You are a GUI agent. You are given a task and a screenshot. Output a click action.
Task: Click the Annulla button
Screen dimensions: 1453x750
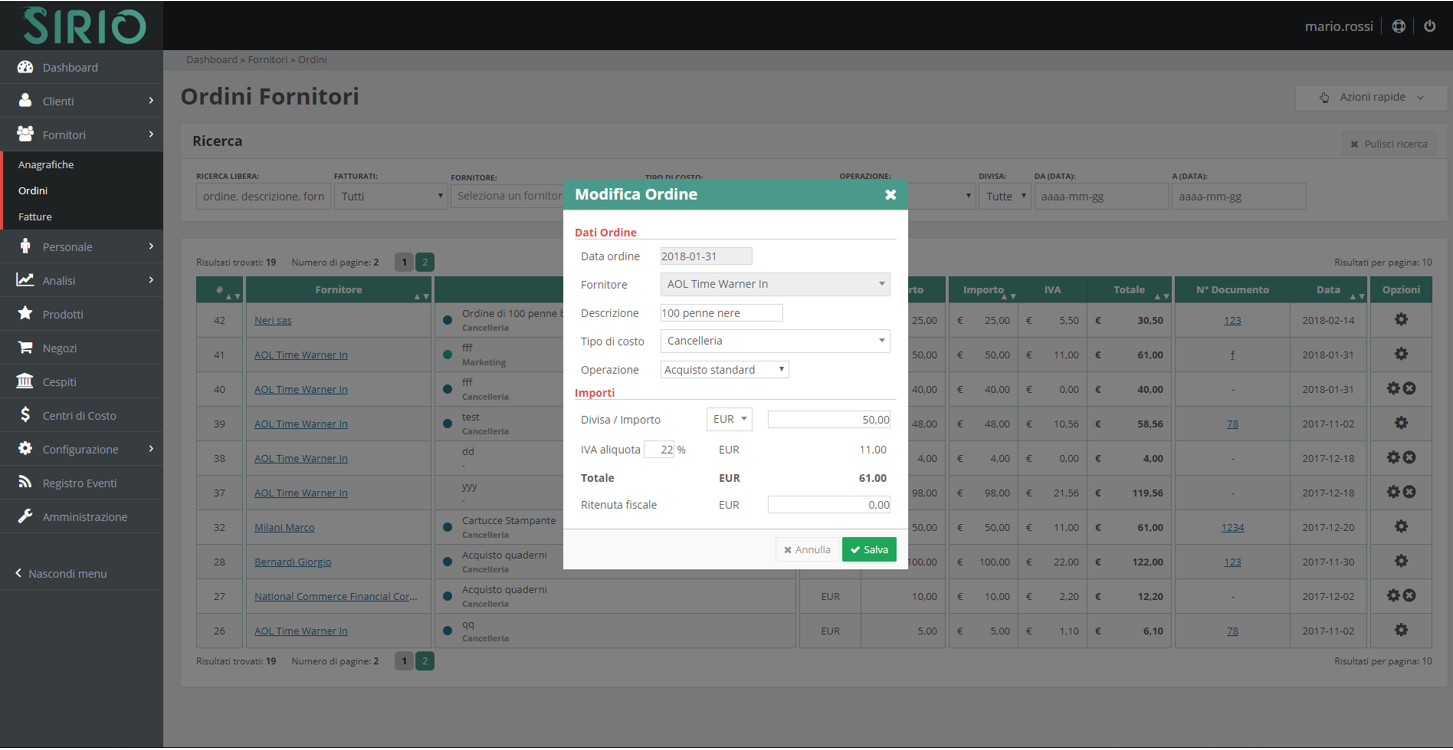click(807, 550)
